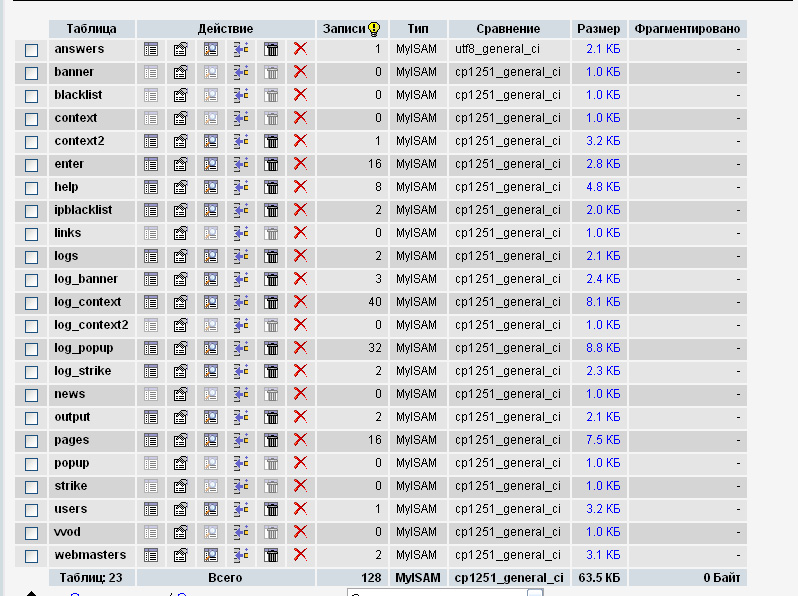Drop the answers table red X
The image size is (798, 596).
[x=300, y=49]
